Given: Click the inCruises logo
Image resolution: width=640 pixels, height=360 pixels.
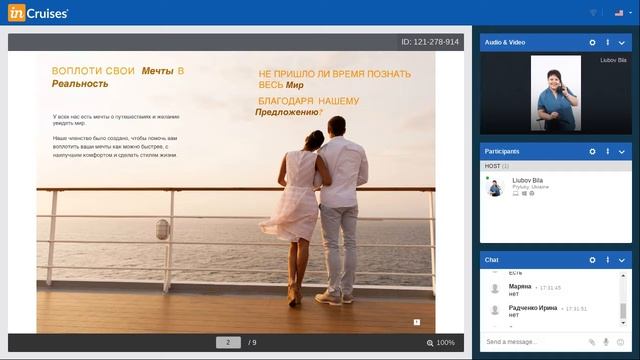Looking at the screenshot, I should tap(38, 13).
